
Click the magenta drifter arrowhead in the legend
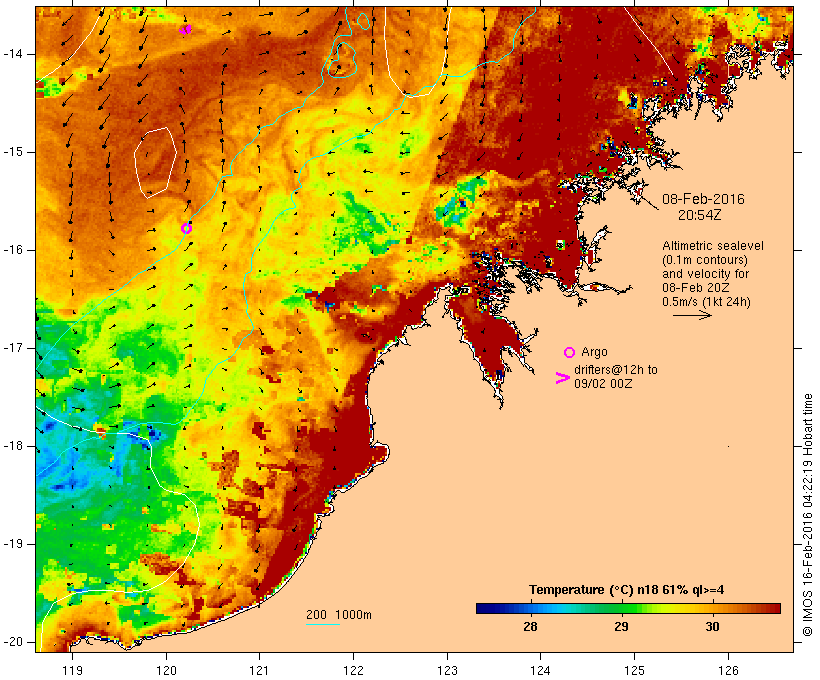click(563, 378)
